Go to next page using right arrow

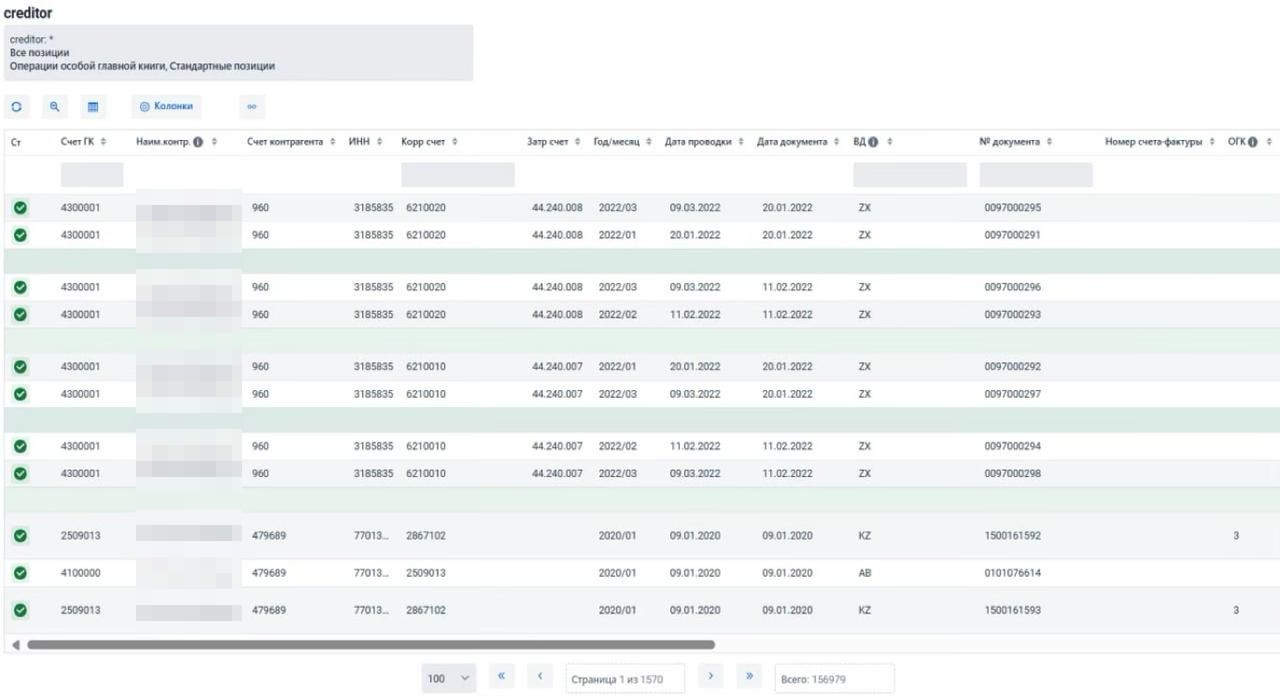coord(710,677)
